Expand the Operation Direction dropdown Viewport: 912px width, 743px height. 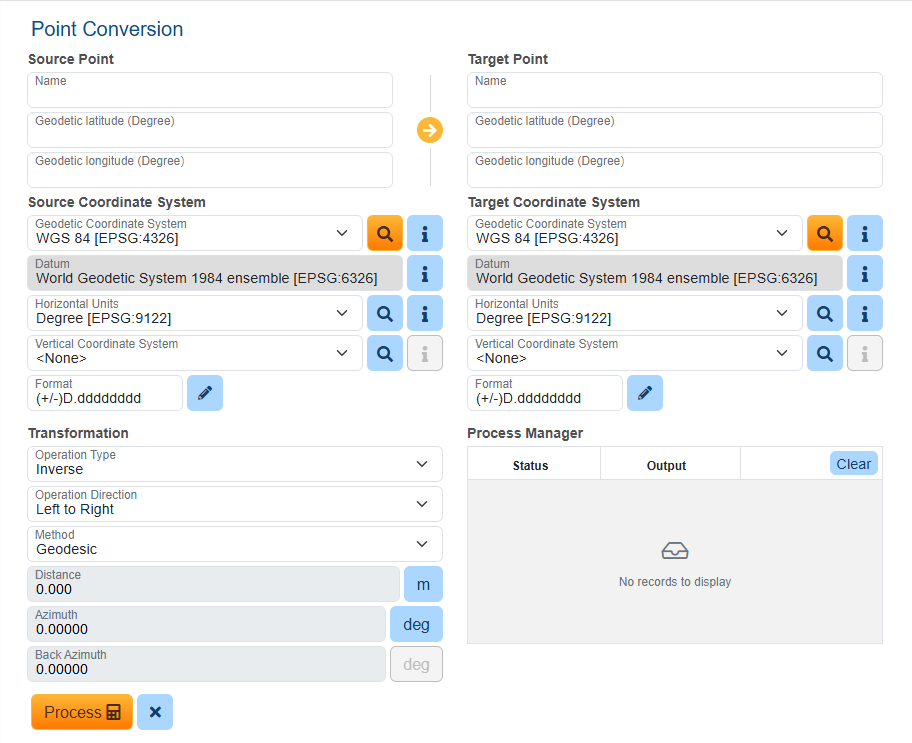pos(235,504)
